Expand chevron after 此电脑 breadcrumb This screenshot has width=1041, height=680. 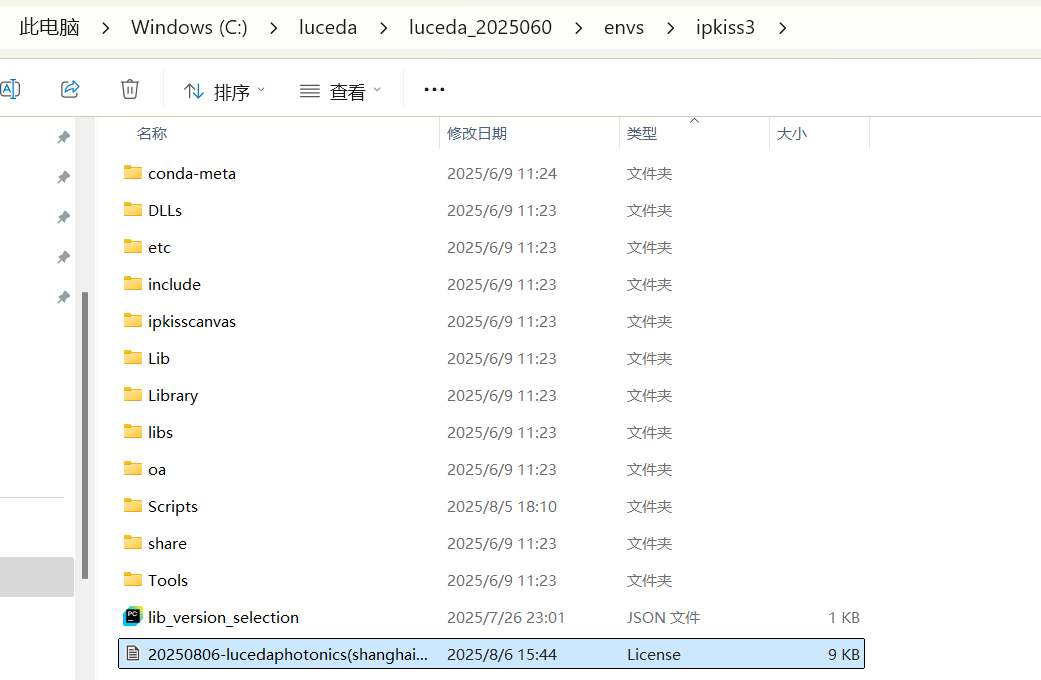pyautogui.click(x=106, y=28)
